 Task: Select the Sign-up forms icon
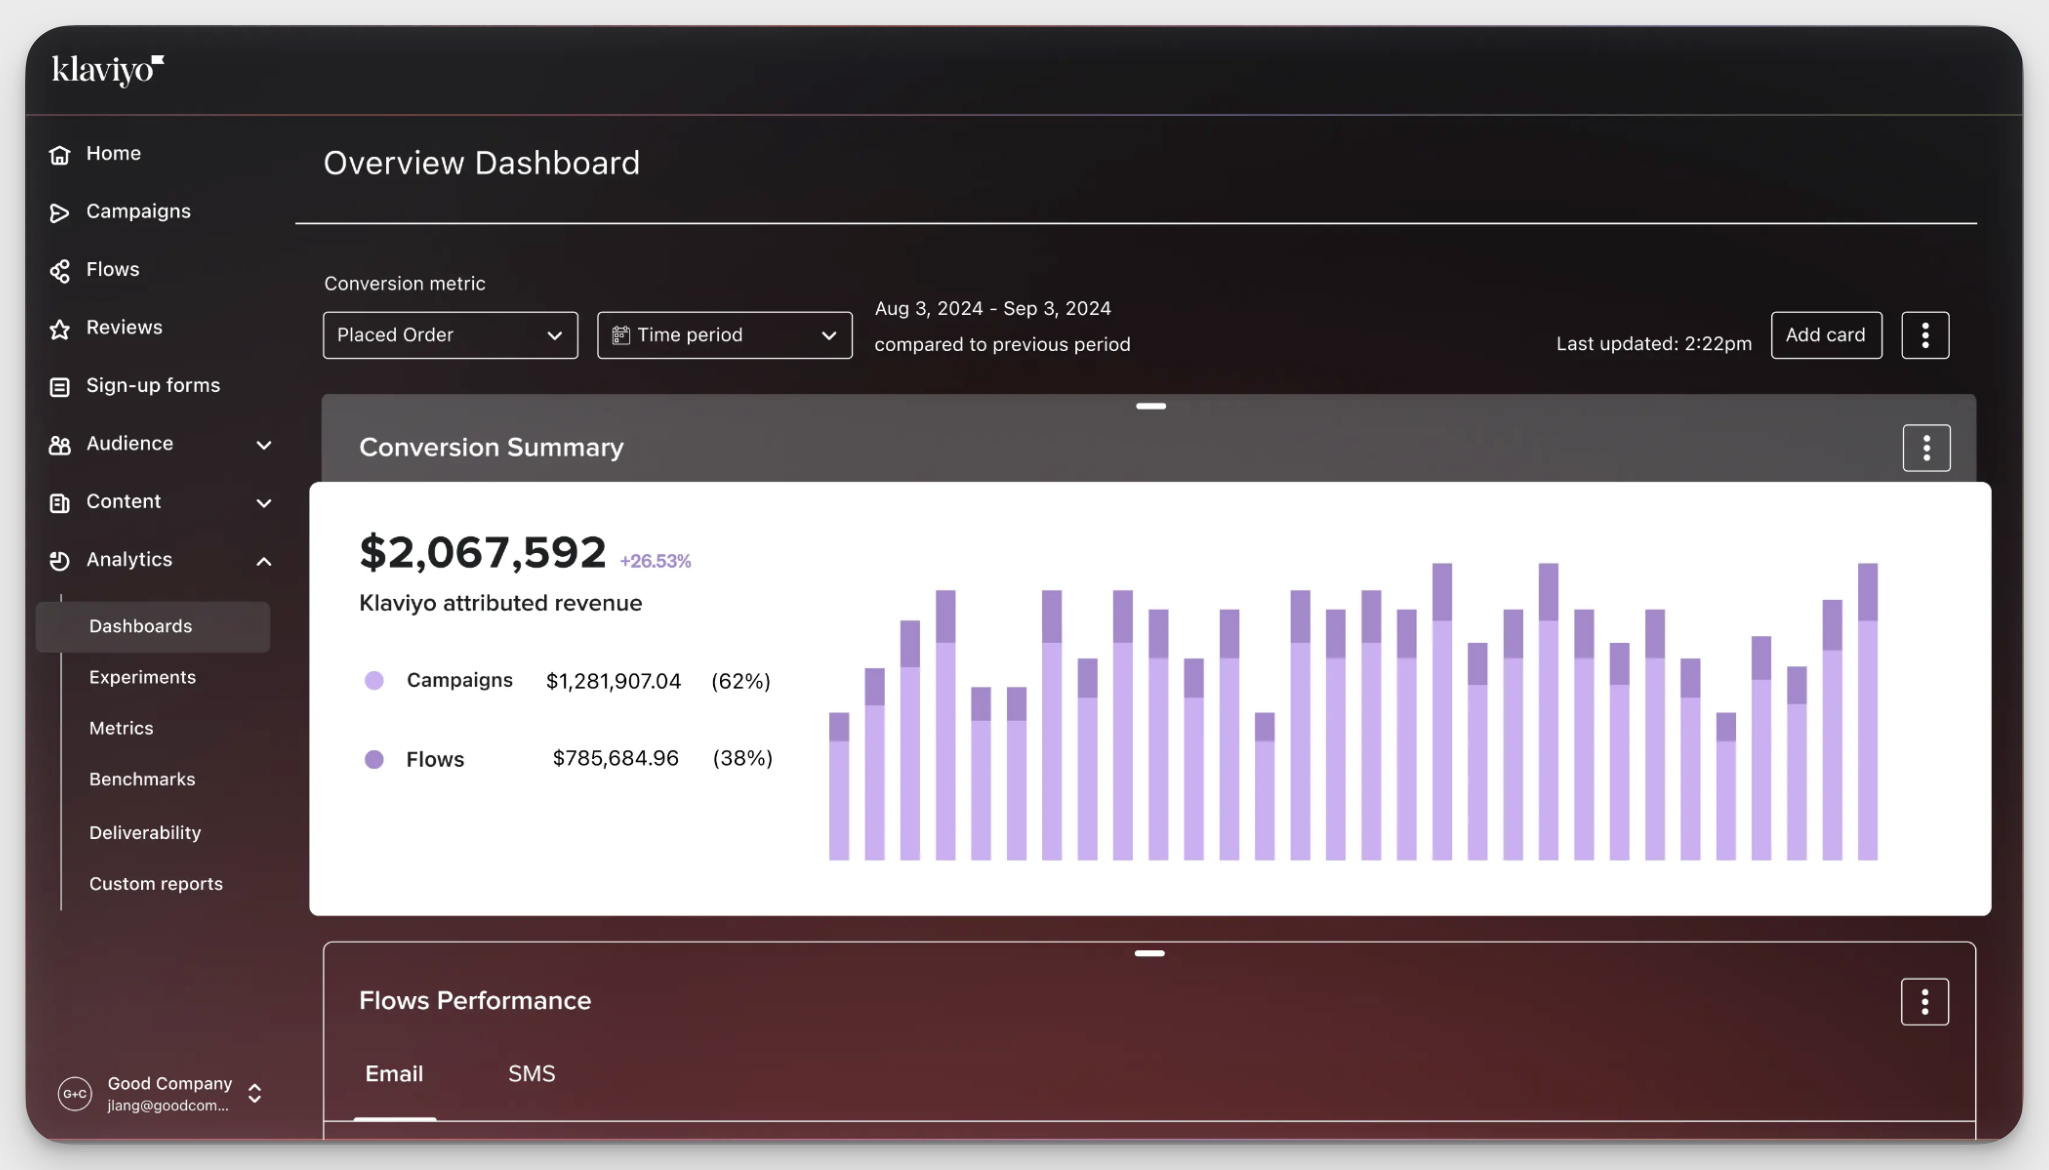pyautogui.click(x=59, y=385)
